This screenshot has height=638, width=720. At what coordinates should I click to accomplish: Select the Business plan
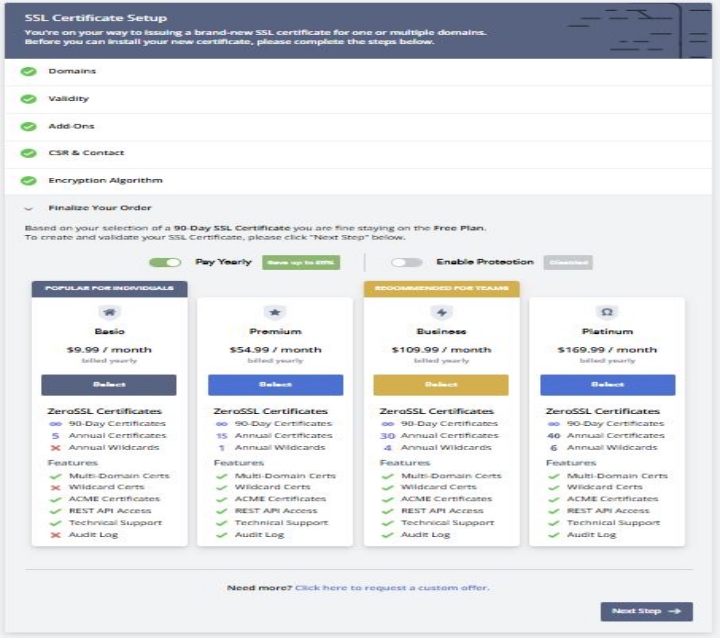[x=441, y=385]
